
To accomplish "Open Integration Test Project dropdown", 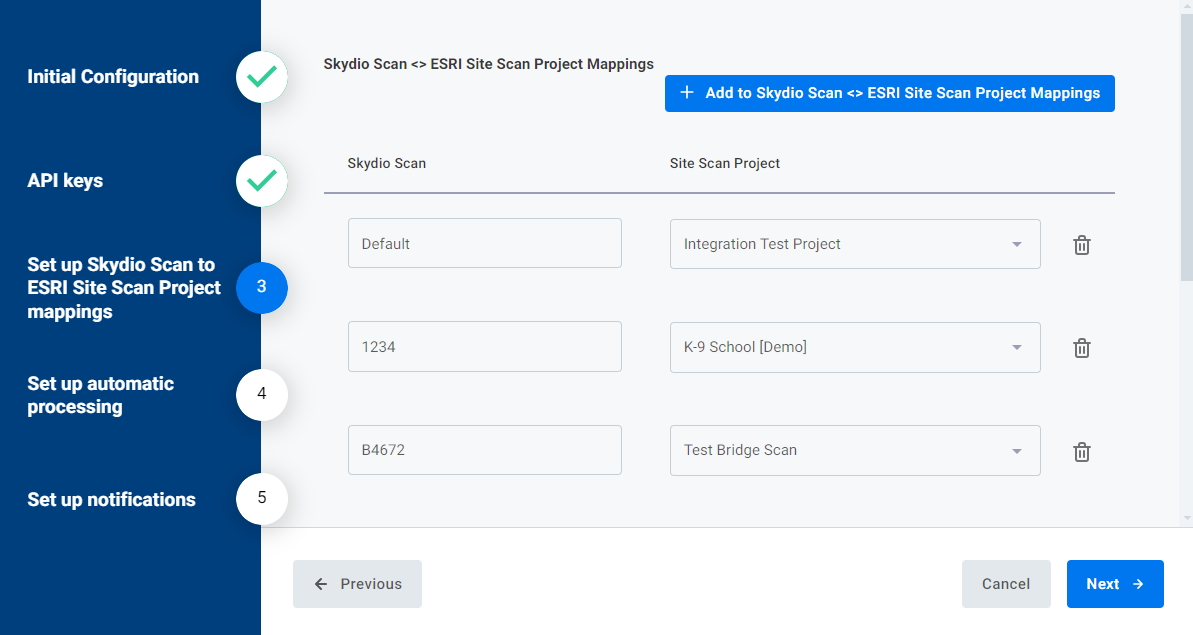I will 854,244.
